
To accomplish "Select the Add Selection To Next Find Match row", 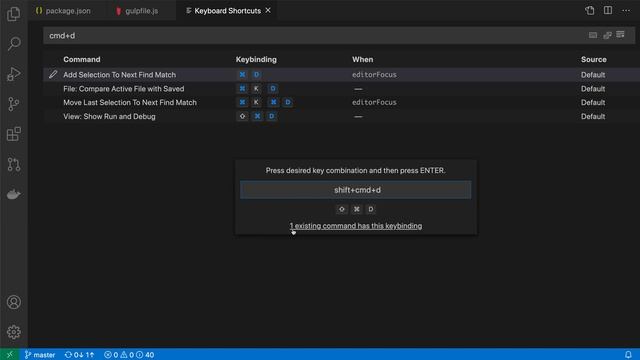I will pos(341,75).
